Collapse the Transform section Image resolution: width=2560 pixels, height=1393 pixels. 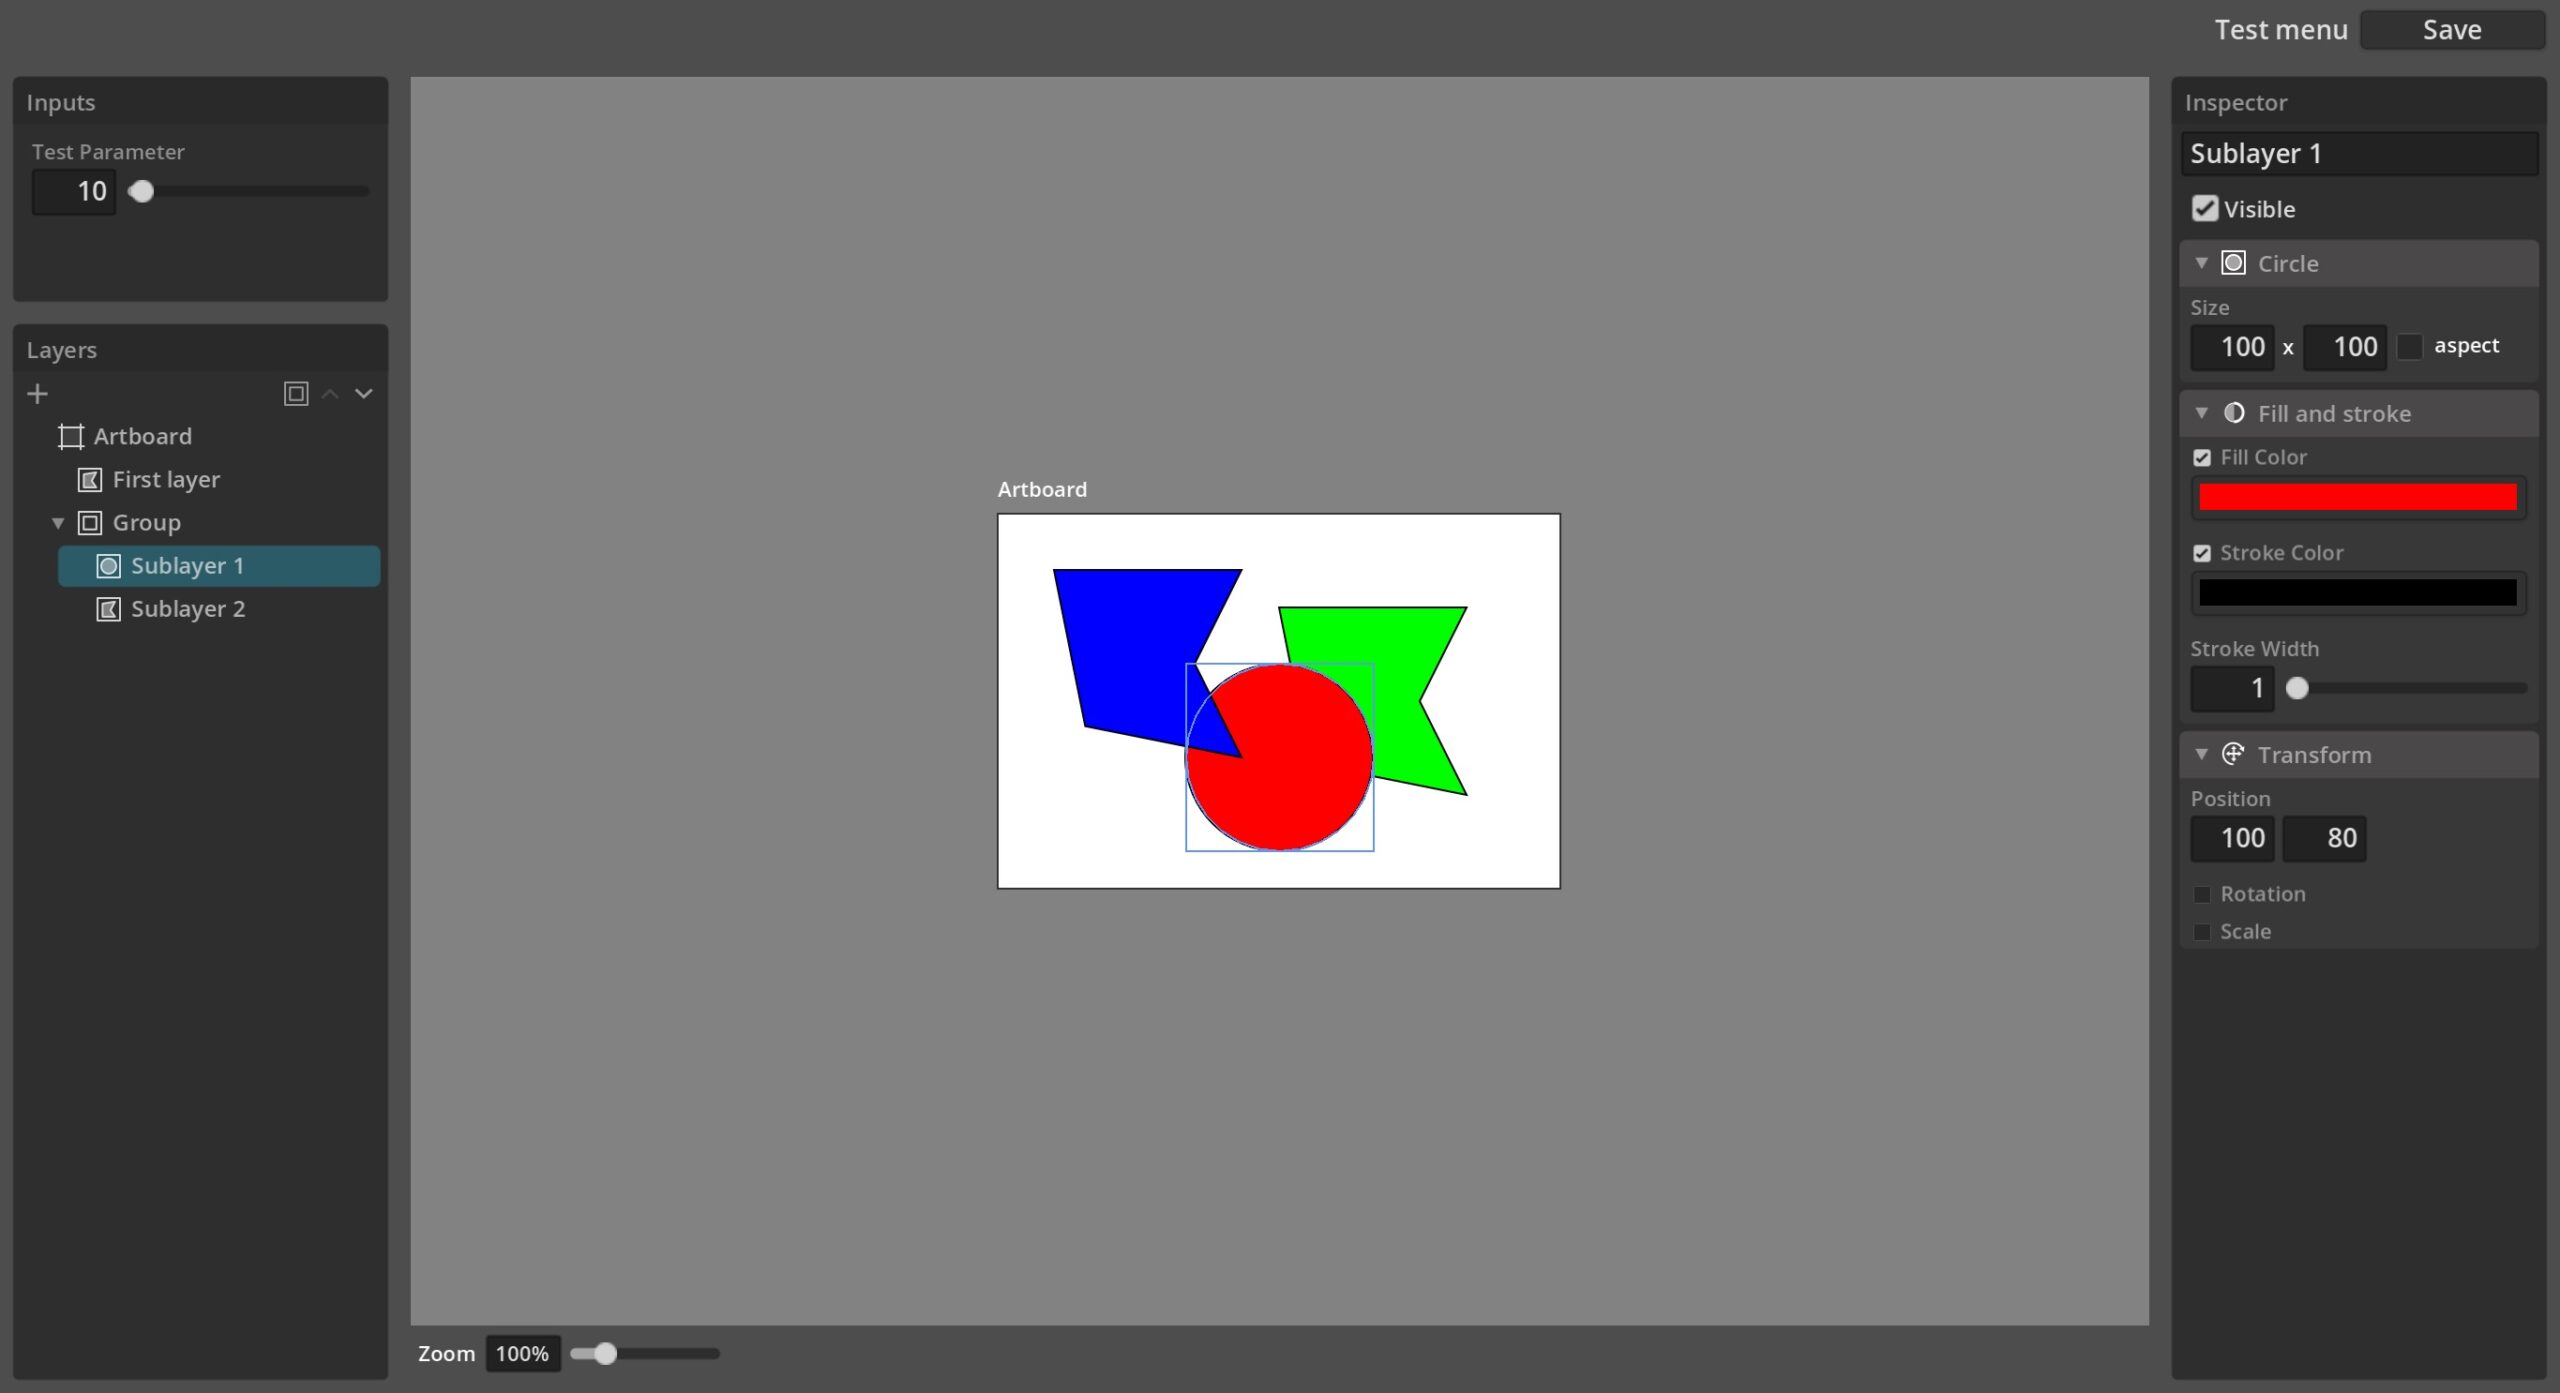click(x=2205, y=755)
